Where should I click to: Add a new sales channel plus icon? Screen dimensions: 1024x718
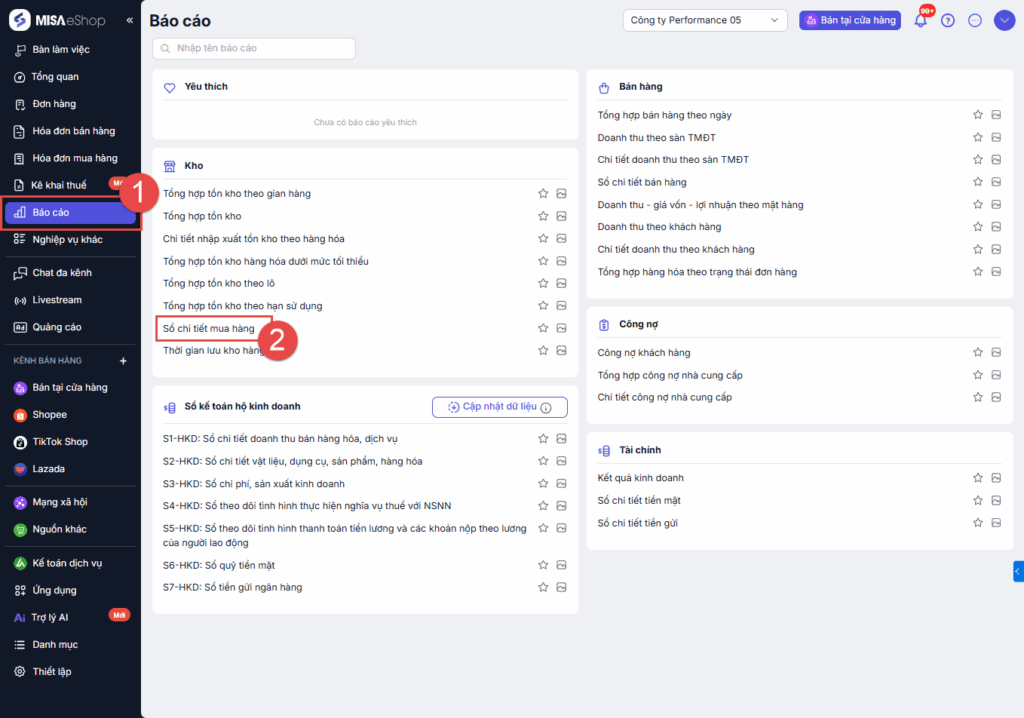124,360
